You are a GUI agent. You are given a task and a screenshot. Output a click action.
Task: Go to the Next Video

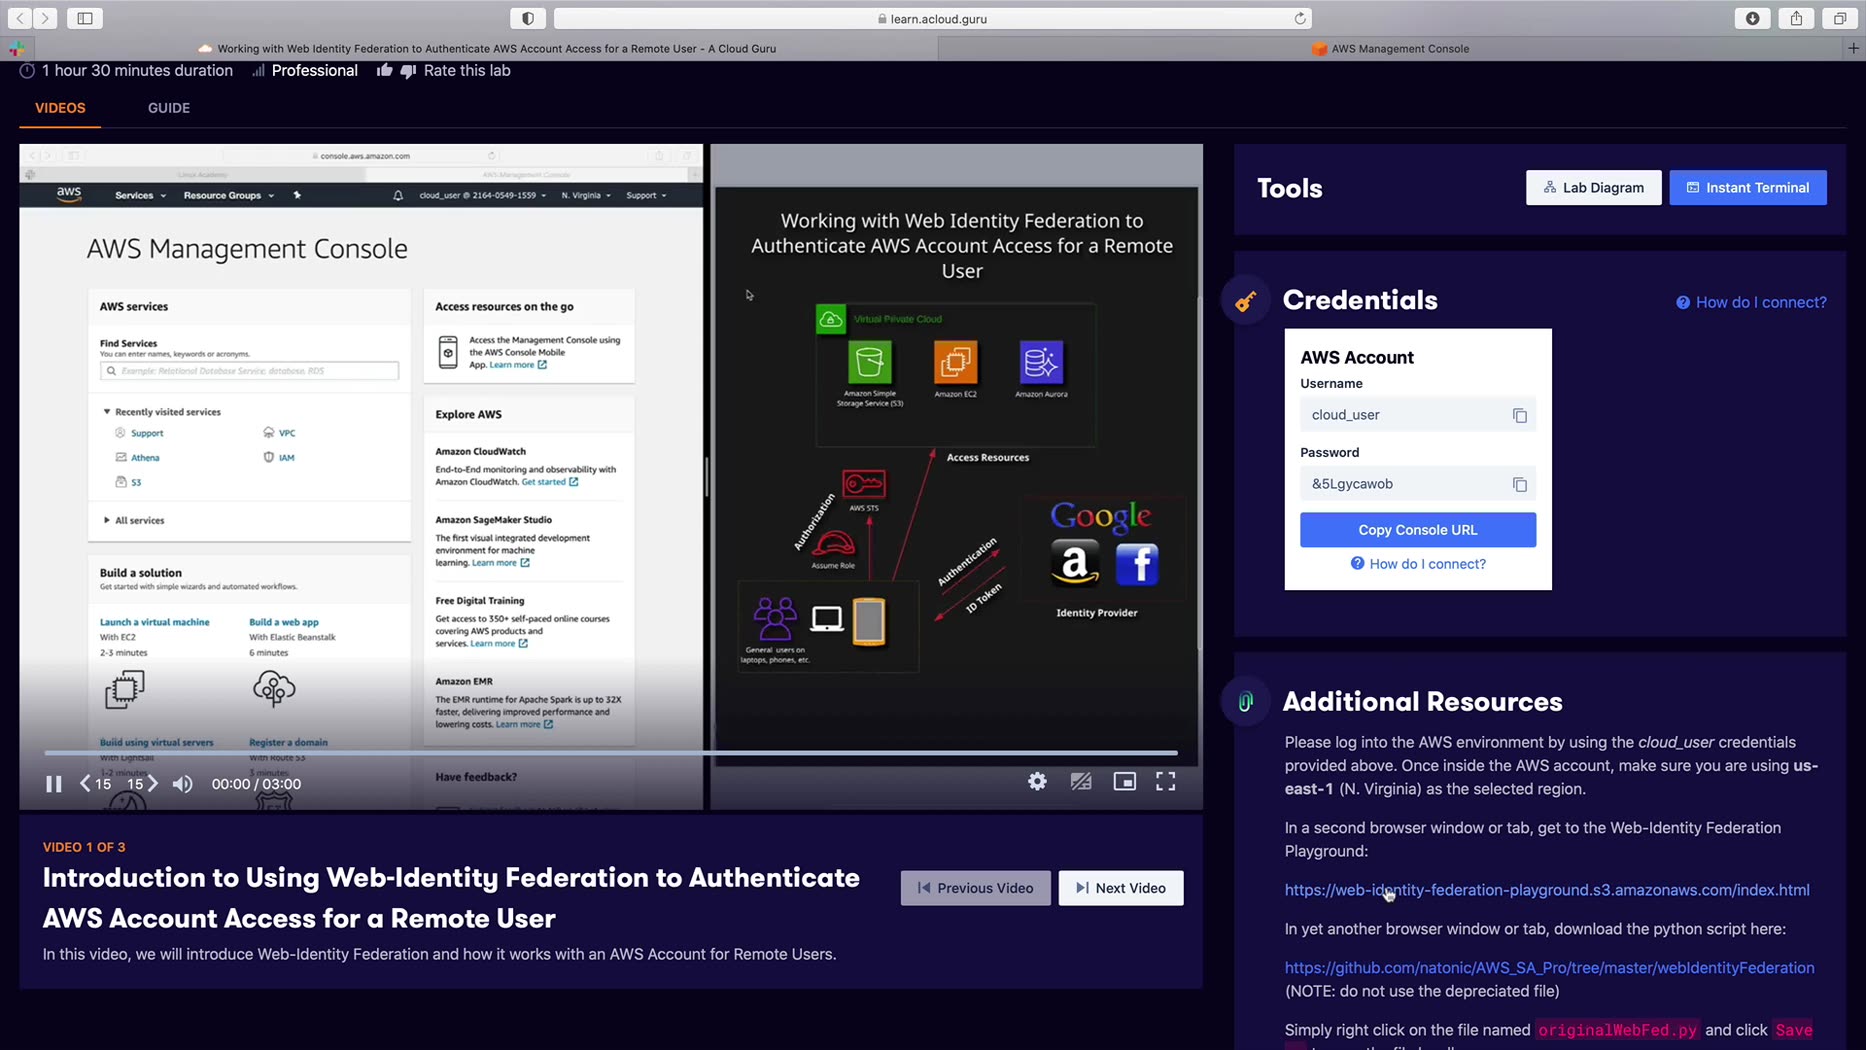[1121, 888]
